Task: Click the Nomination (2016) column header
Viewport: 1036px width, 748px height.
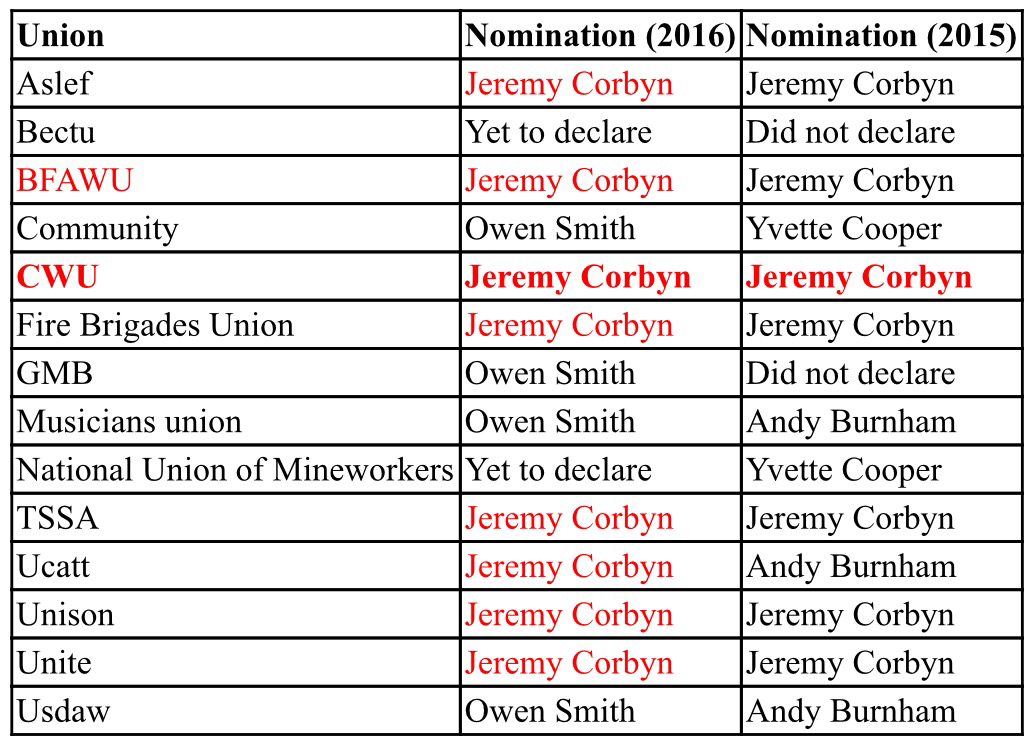Action: [600, 36]
